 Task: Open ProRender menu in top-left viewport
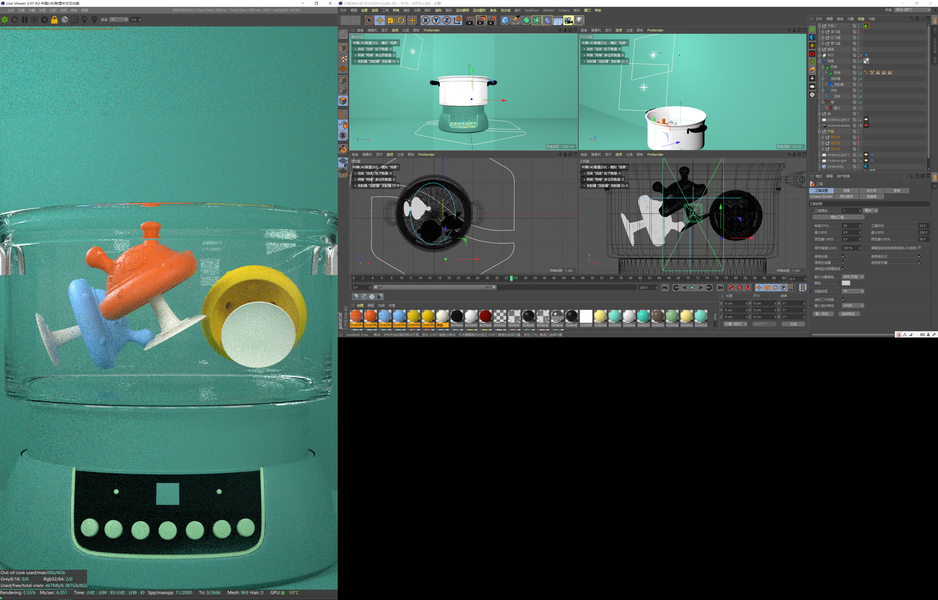tap(431, 30)
